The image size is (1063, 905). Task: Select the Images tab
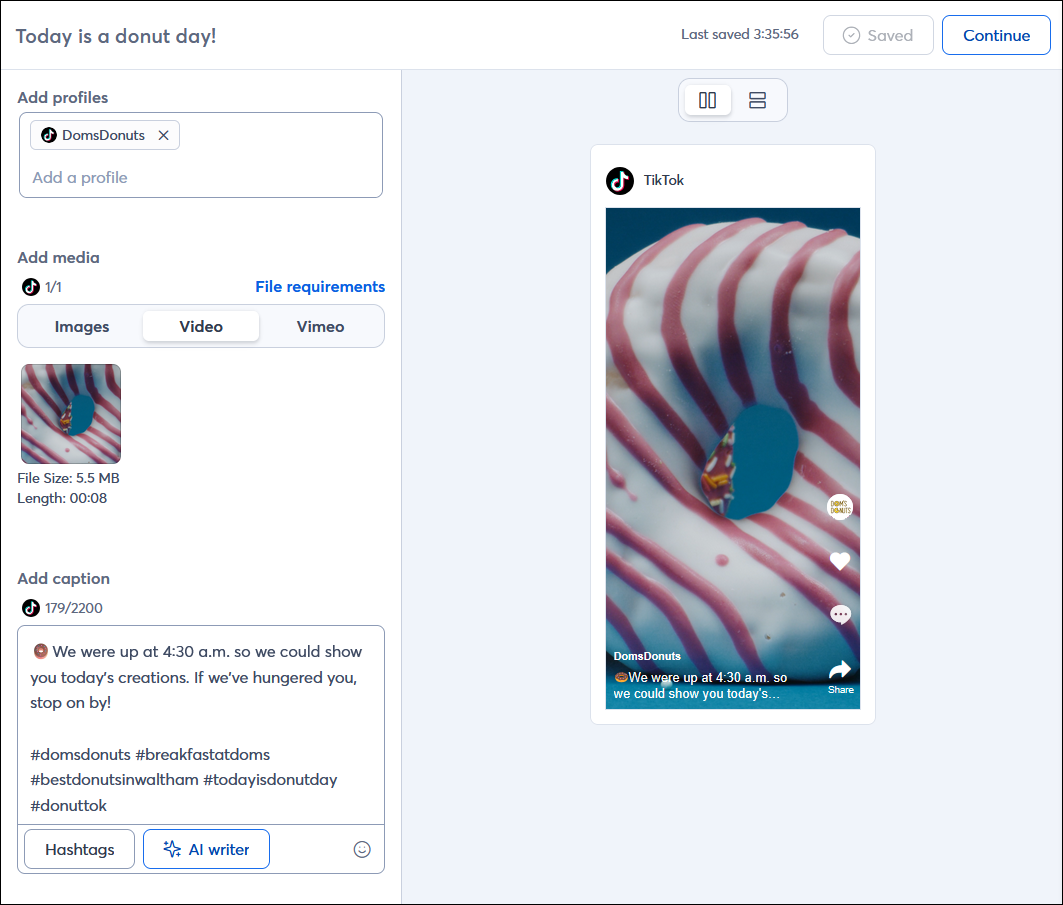pos(81,326)
